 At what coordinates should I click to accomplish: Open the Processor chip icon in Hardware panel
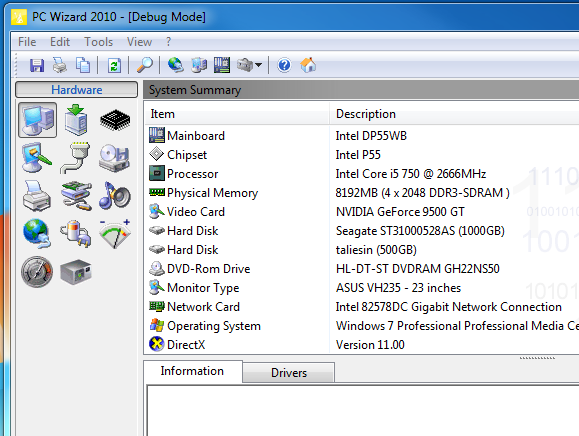point(115,120)
